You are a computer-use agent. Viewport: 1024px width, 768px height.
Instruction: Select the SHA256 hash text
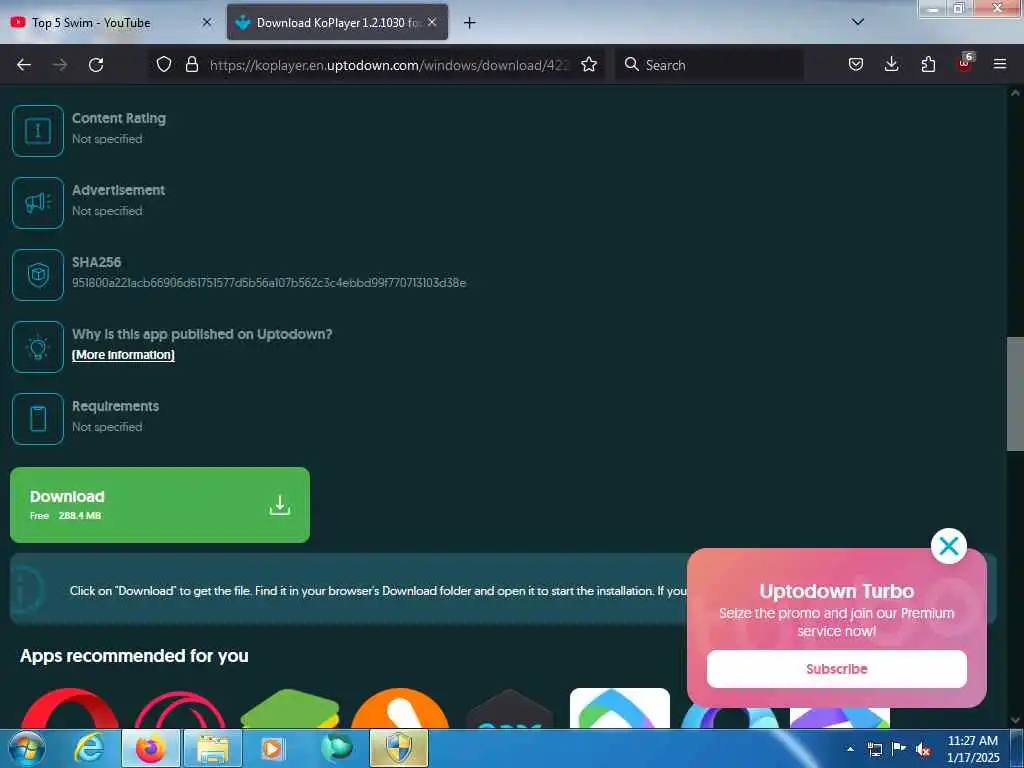[269, 283]
